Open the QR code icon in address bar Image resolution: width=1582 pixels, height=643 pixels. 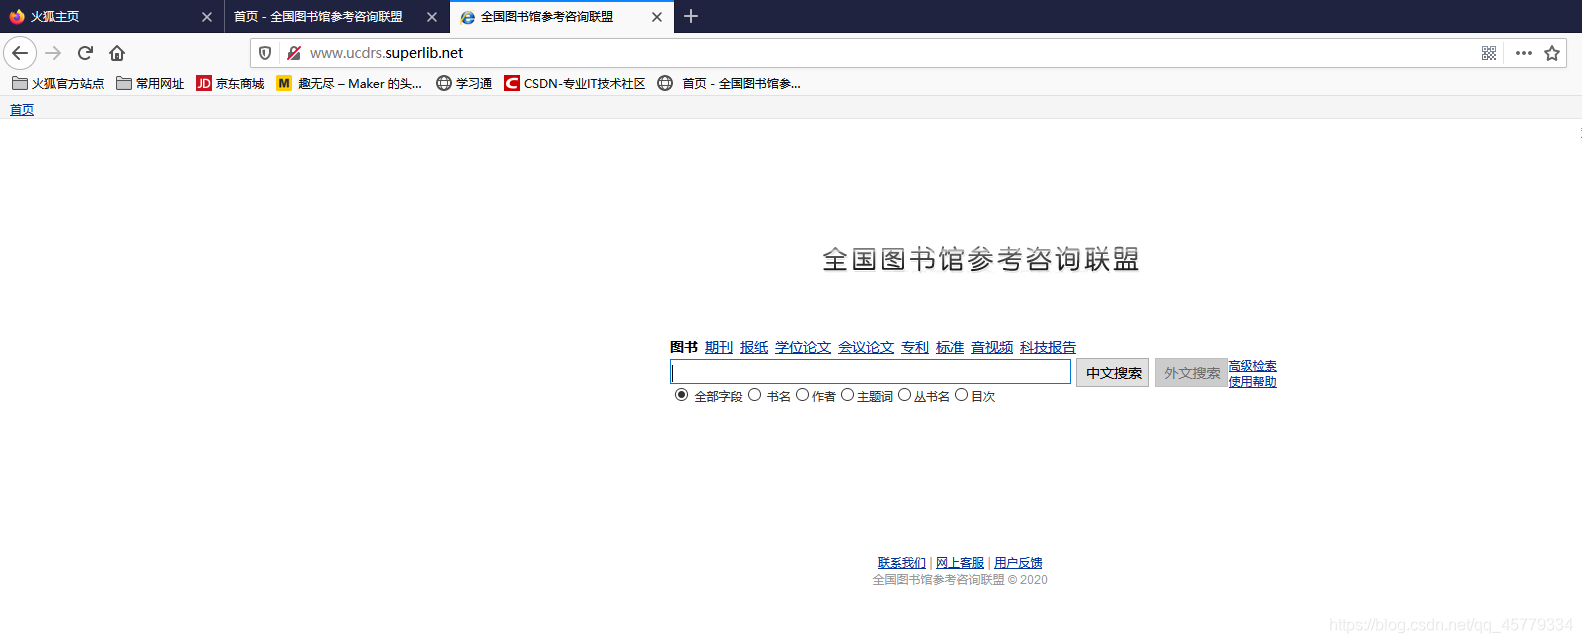[1489, 53]
